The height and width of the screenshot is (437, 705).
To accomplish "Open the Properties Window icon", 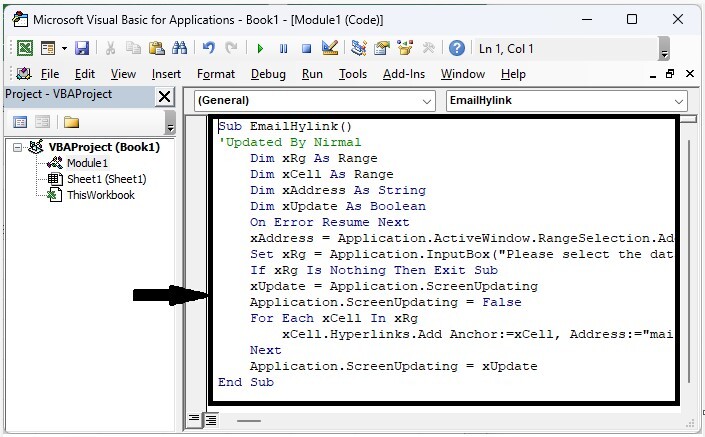I will point(382,48).
